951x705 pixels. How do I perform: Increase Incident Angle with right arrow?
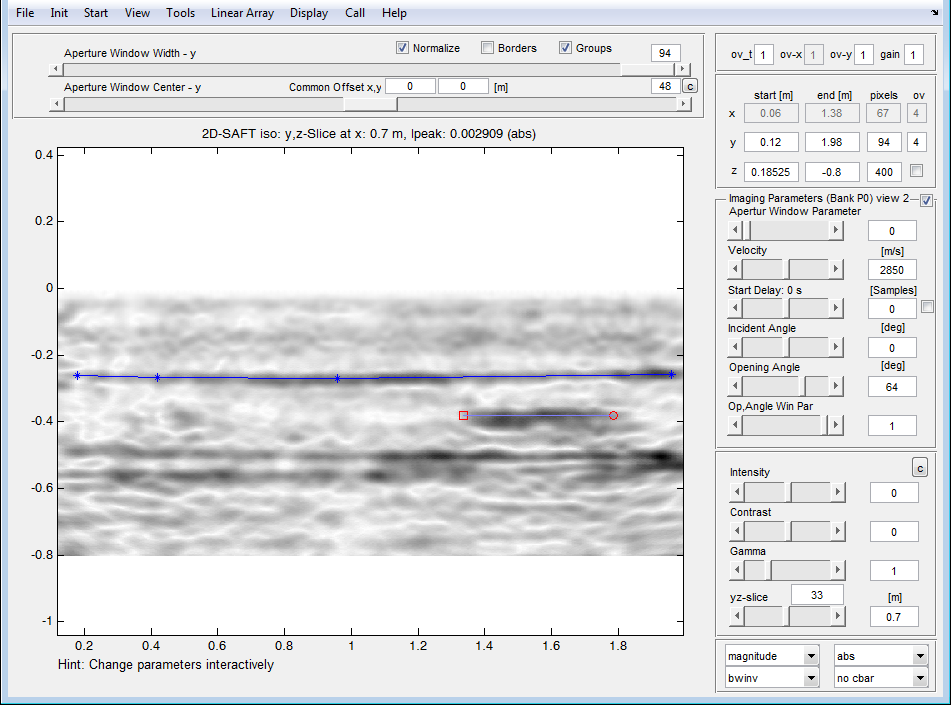(836, 347)
